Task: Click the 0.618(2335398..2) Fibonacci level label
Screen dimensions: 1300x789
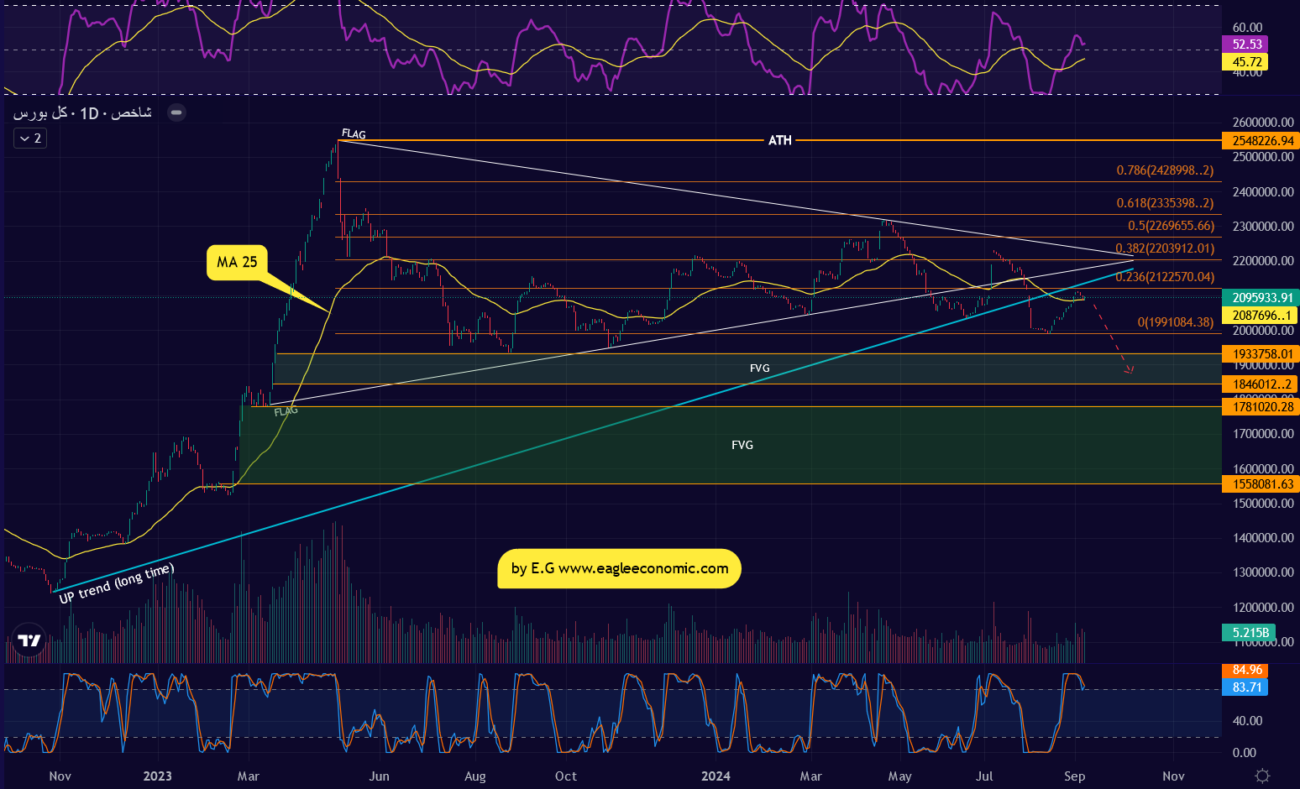Action: [1165, 204]
